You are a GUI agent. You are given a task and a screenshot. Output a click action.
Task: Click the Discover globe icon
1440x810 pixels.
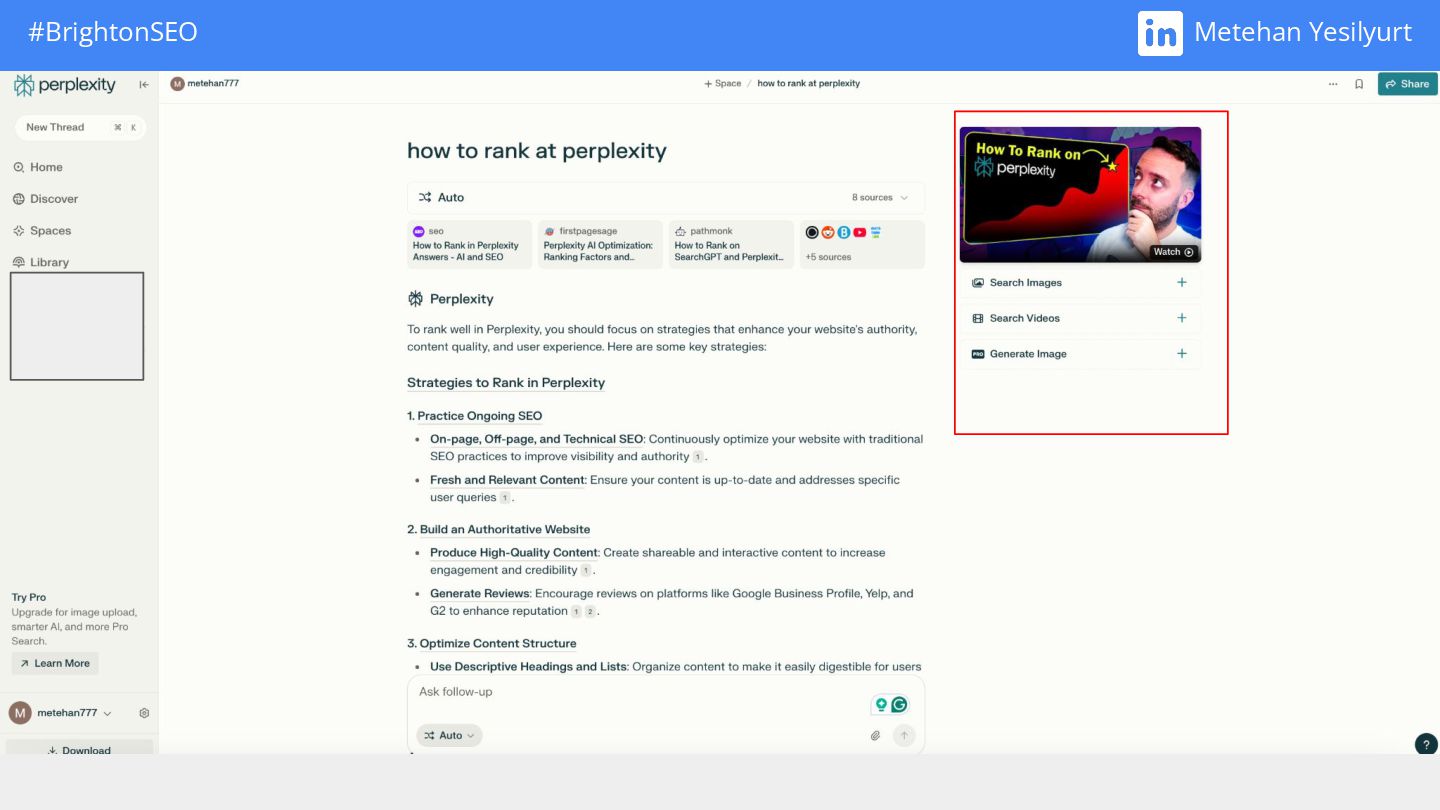pos(18,199)
